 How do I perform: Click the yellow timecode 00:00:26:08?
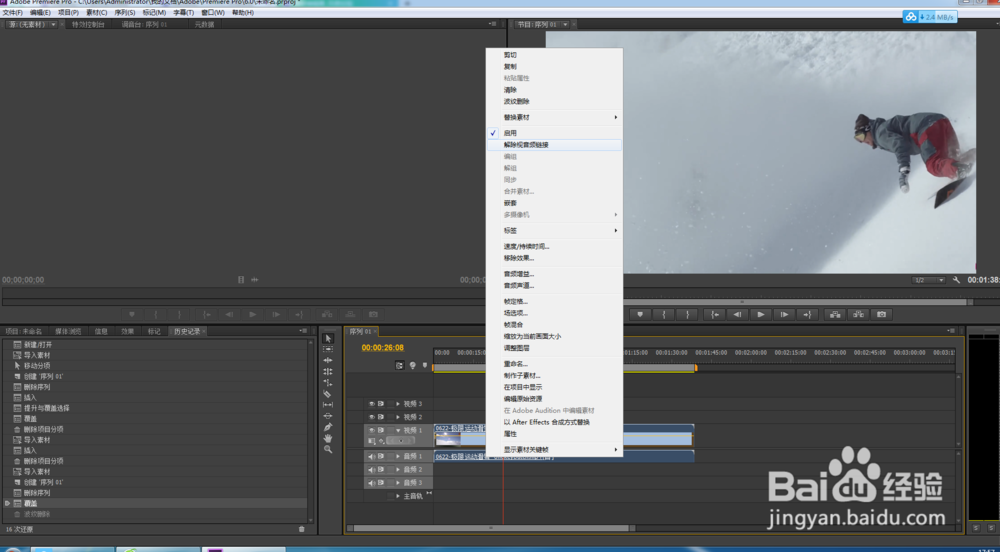pyautogui.click(x=383, y=347)
